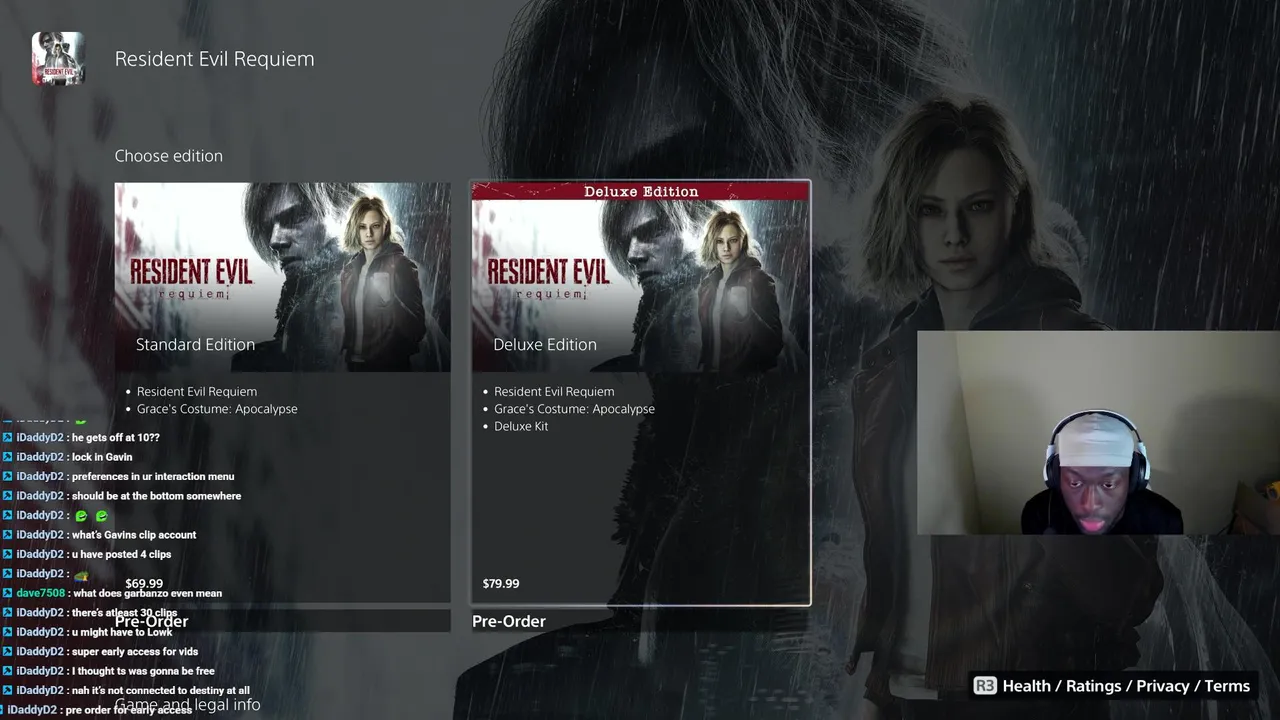This screenshot has width=1280, height=720.
Task: Click the Deluxe Edition label on card
Action: point(545,344)
